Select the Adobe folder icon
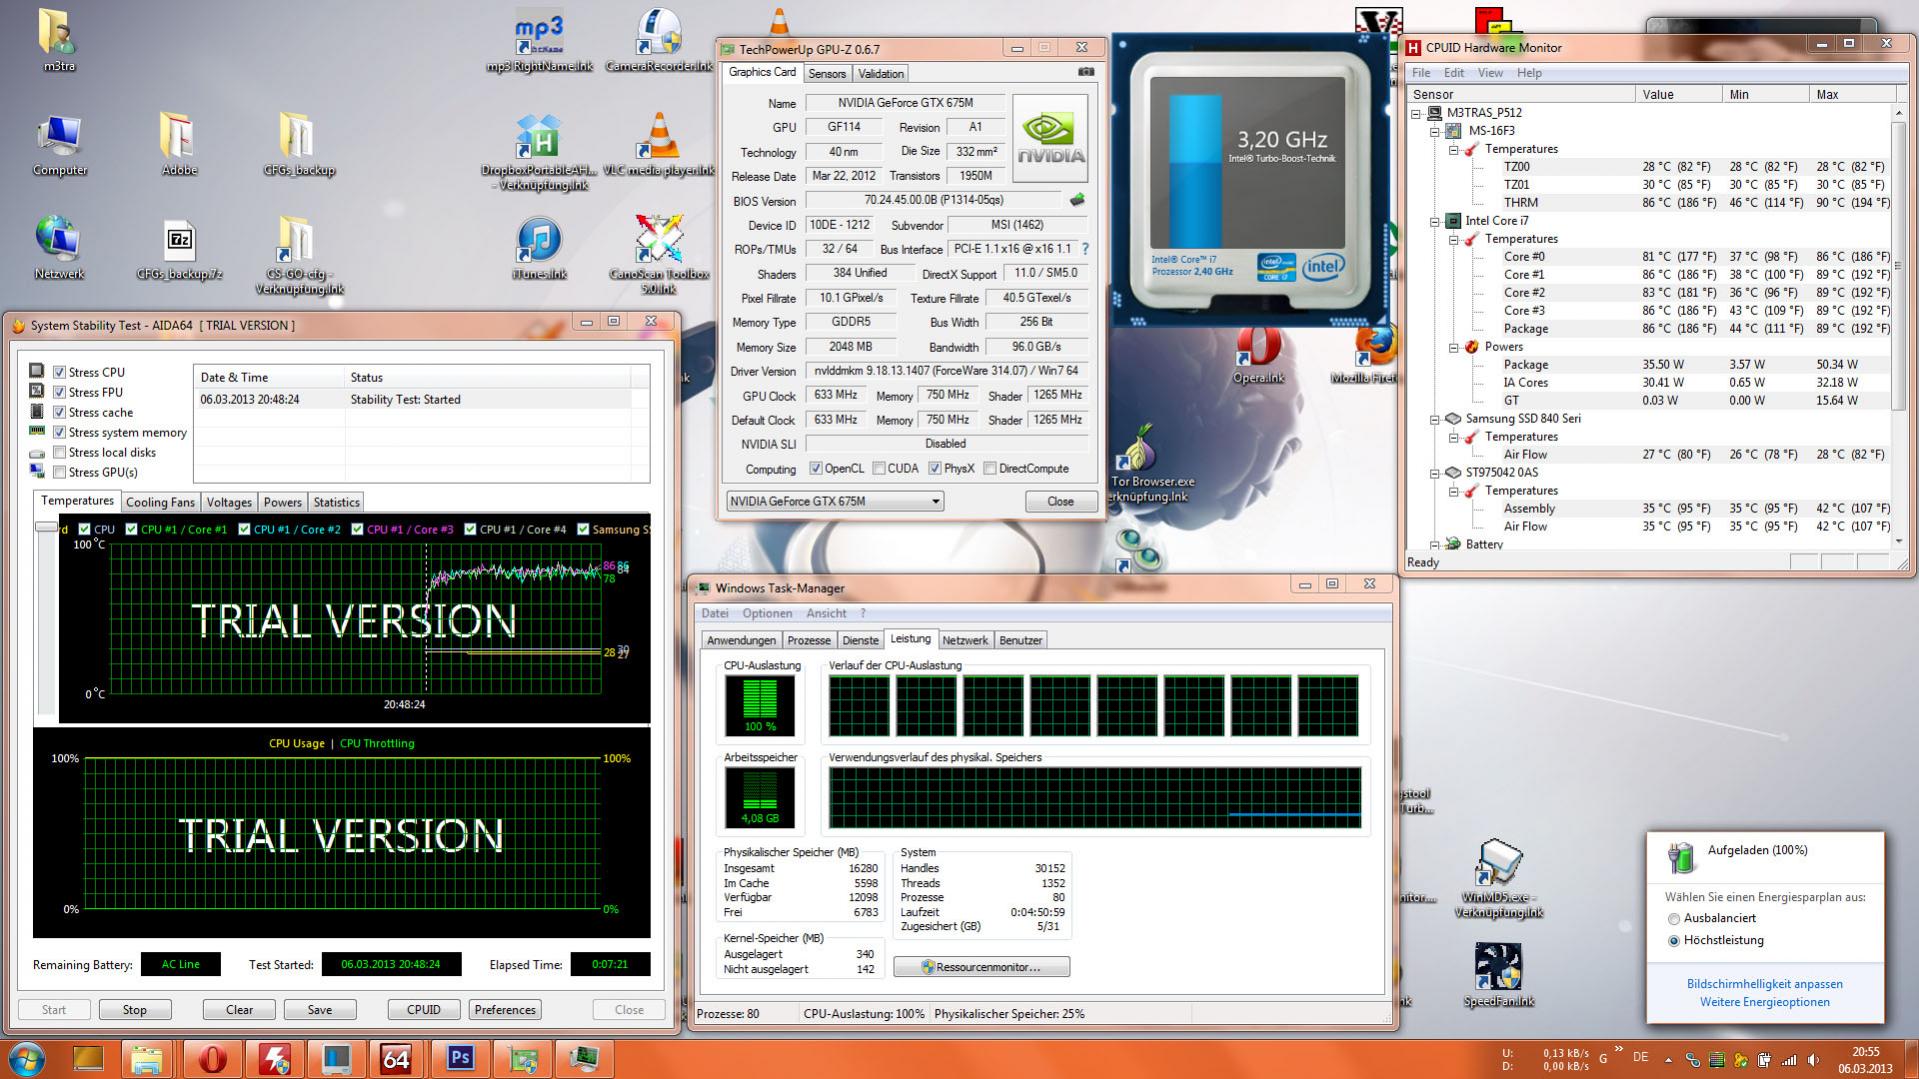The image size is (1919, 1079). tap(179, 145)
